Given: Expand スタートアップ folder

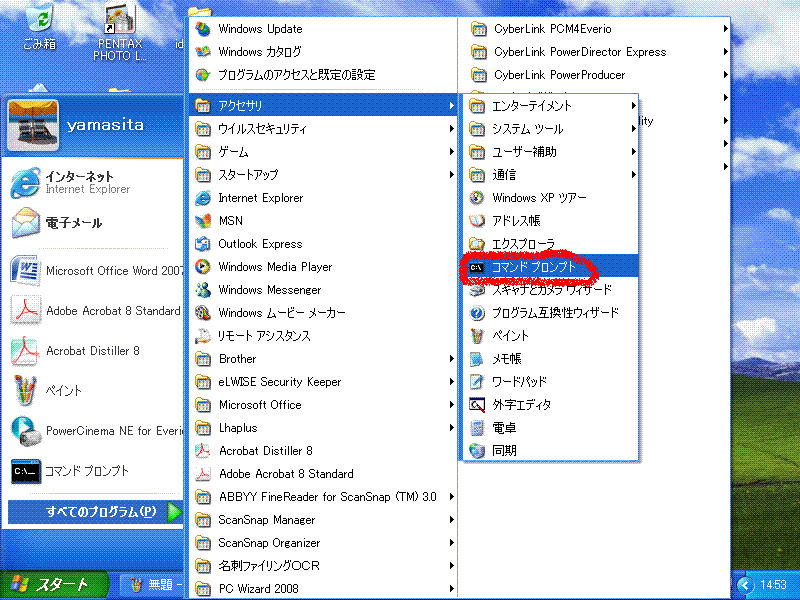Looking at the screenshot, I should click(x=323, y=174).
